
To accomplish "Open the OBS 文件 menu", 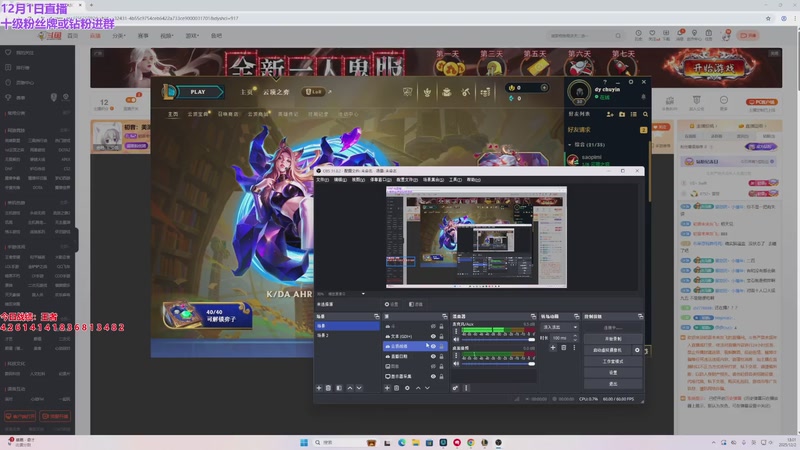I will click(x=322, y=180).
